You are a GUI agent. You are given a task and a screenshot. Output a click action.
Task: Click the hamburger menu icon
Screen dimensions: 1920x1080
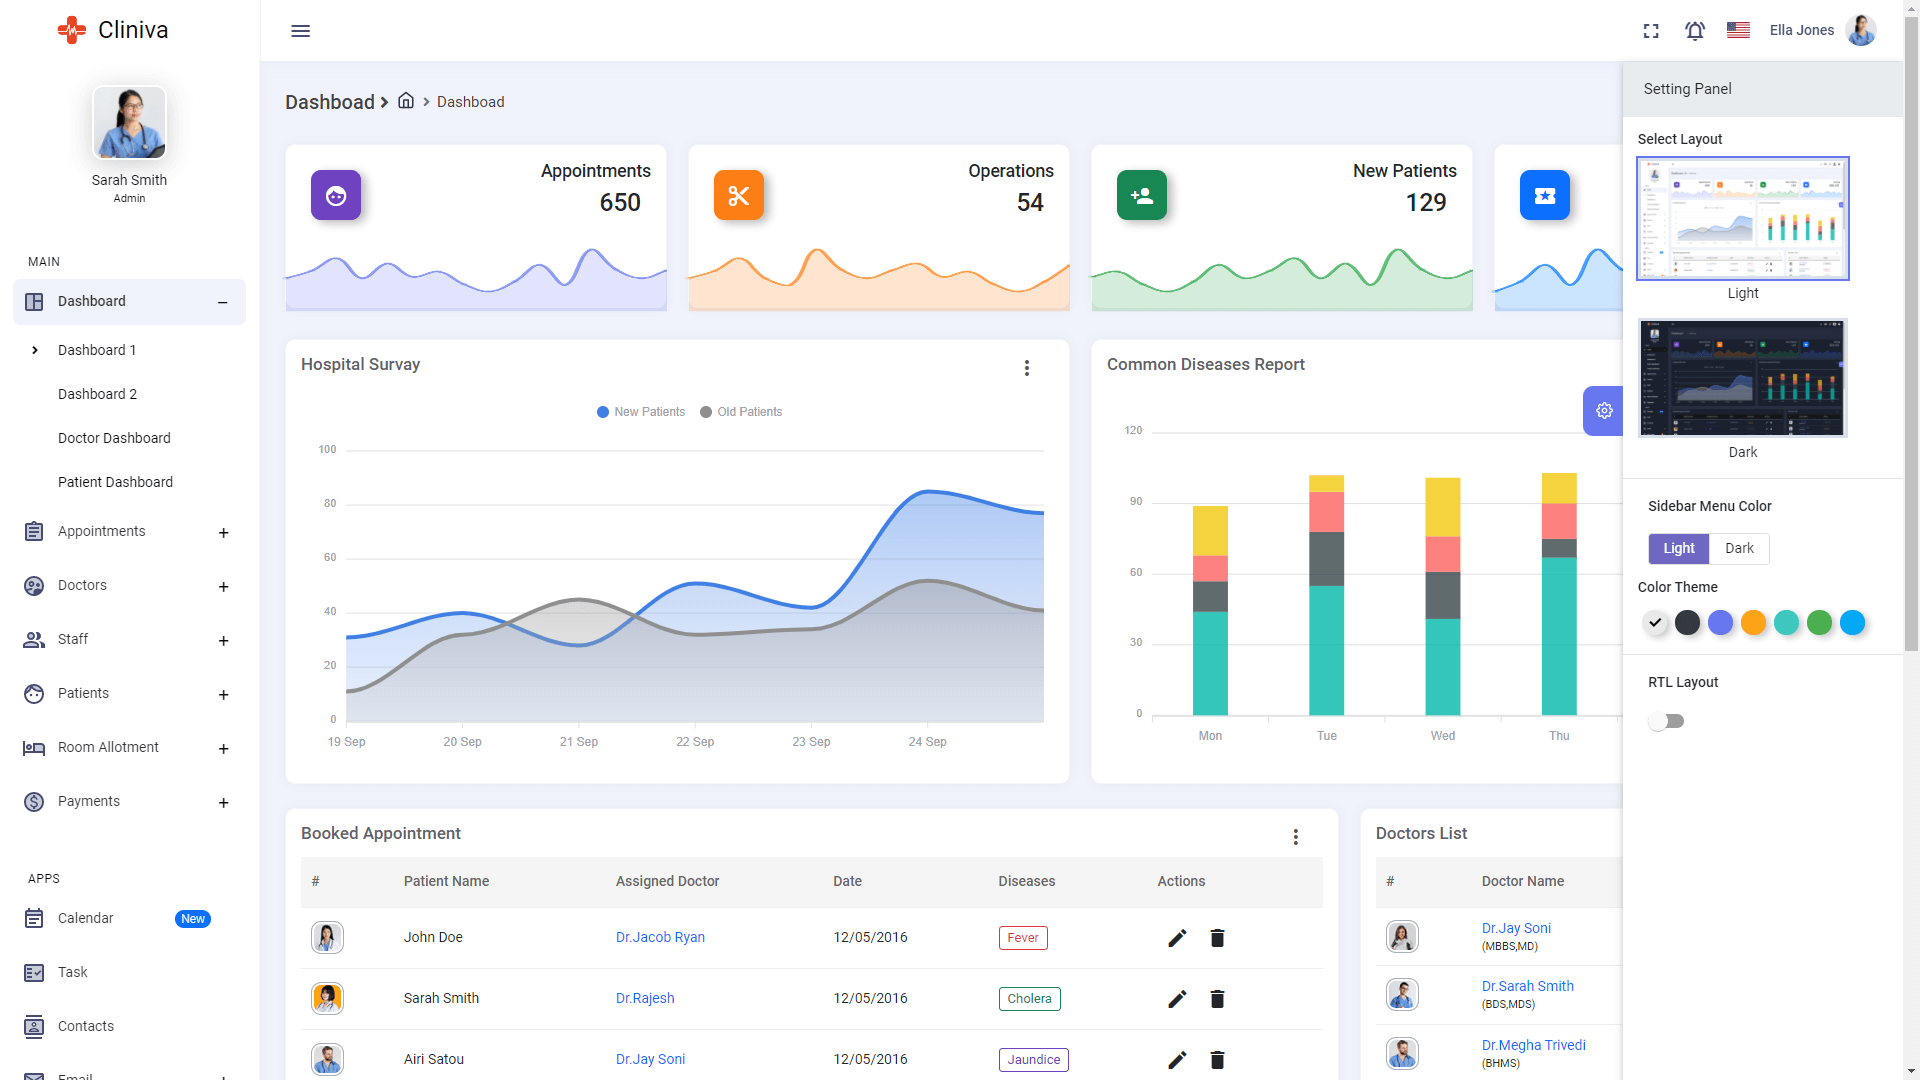point(300,31)
